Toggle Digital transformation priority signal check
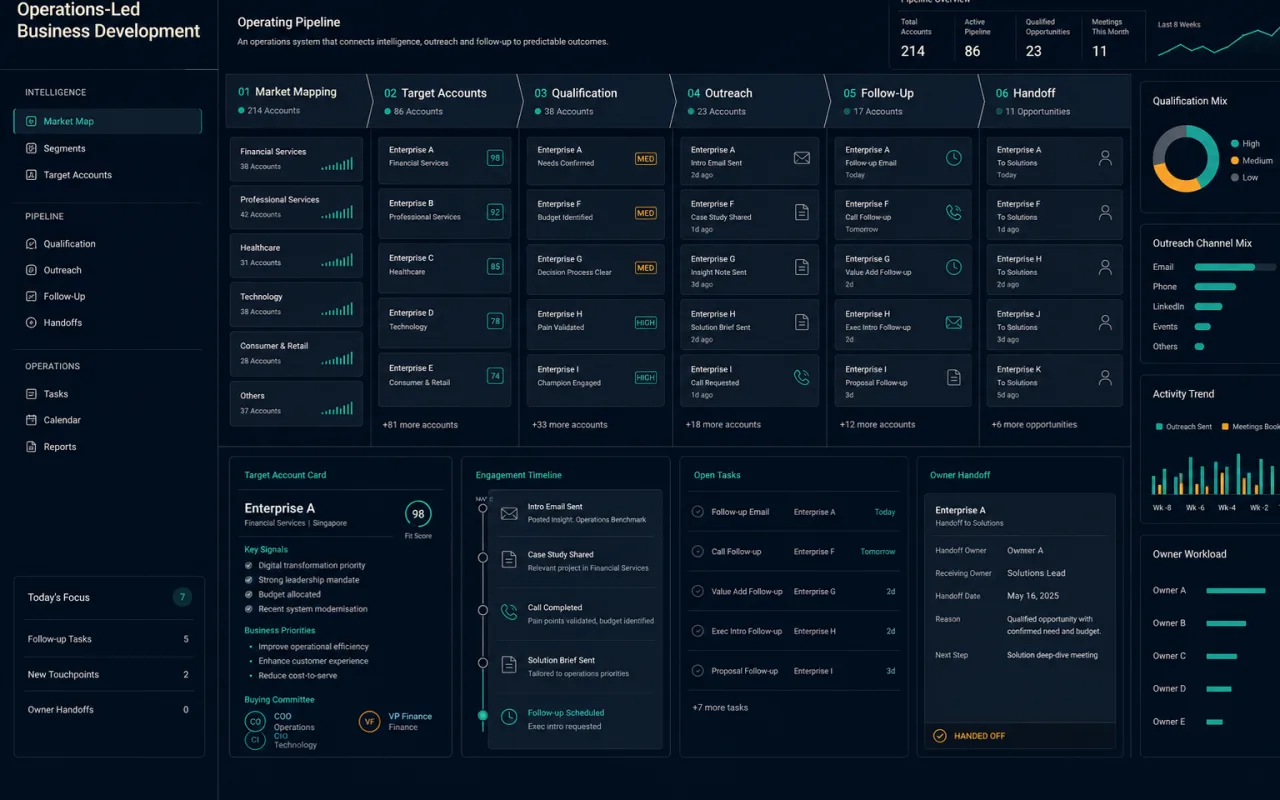 (x=249, y=566)
